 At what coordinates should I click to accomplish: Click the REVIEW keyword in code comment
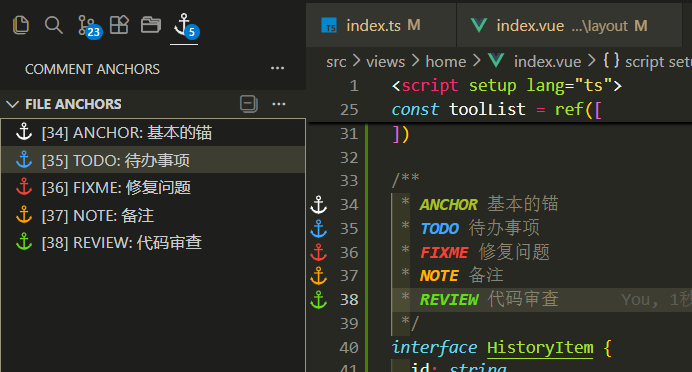pyautogui.click(x=449, y=300)
